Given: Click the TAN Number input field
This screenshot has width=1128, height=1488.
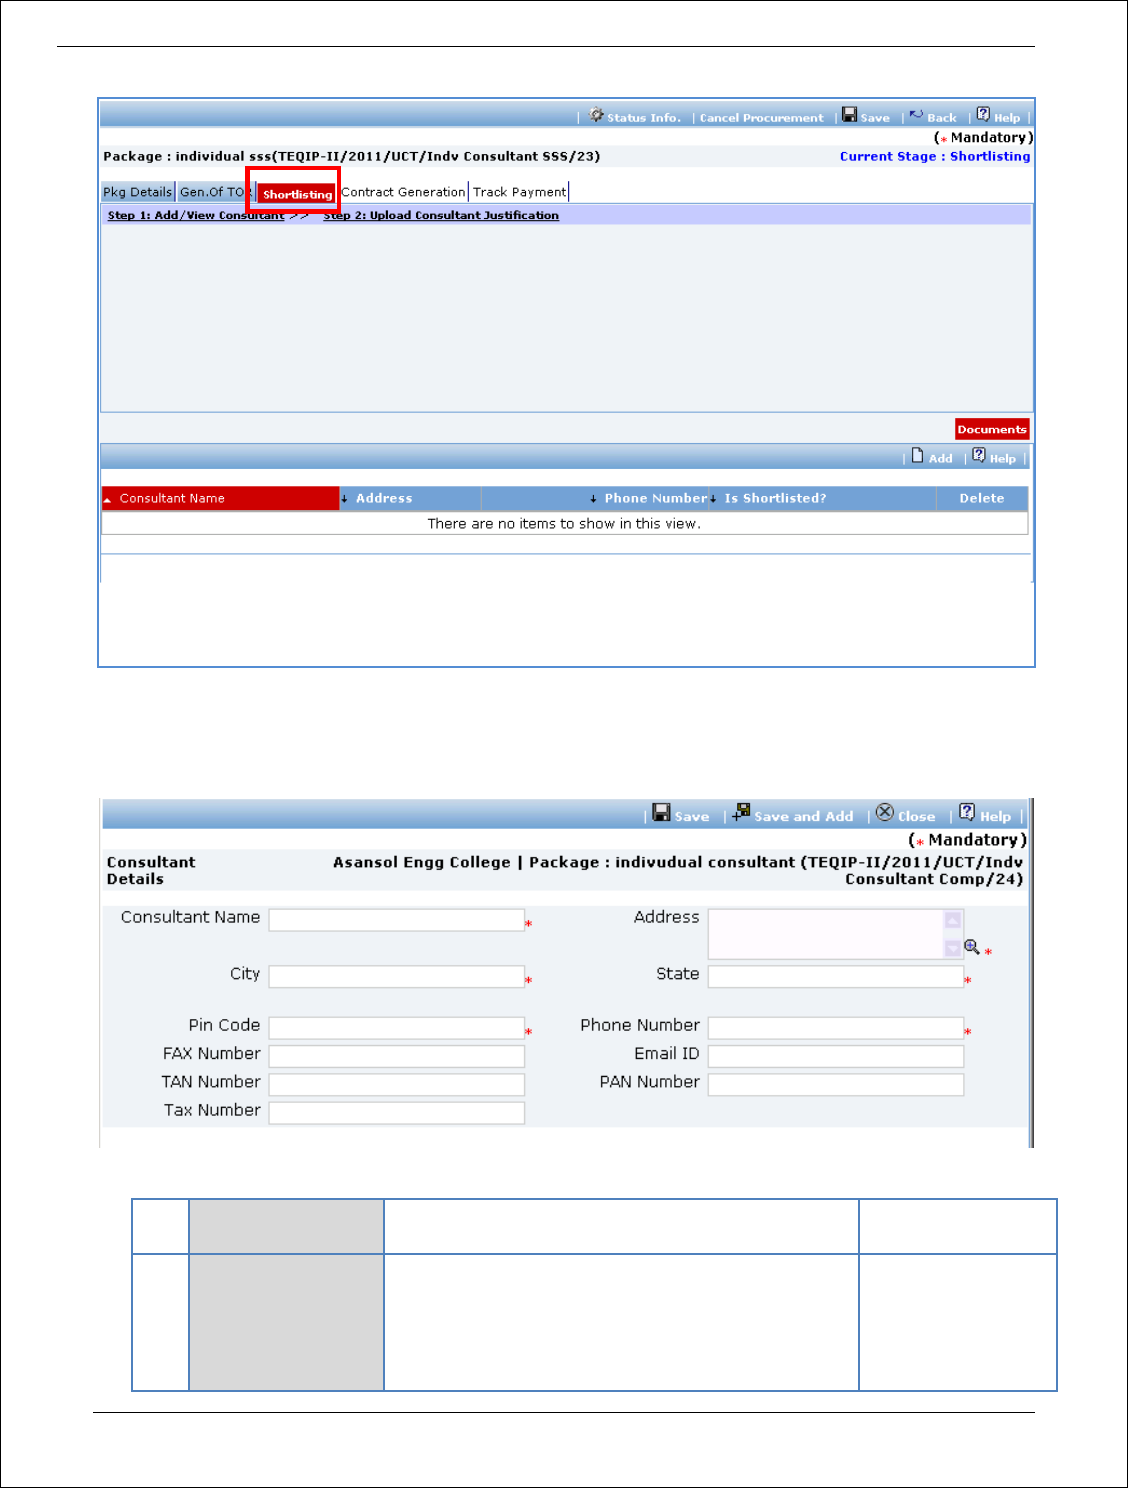Looking at the screenshot, I should [x=397, y=1084].
